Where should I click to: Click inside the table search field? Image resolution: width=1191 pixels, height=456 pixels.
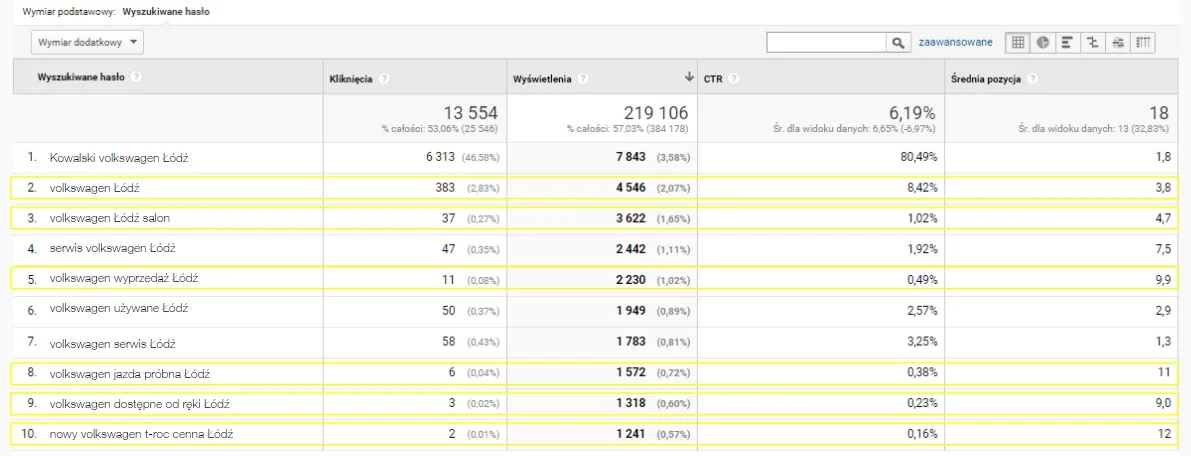(827, 43)
